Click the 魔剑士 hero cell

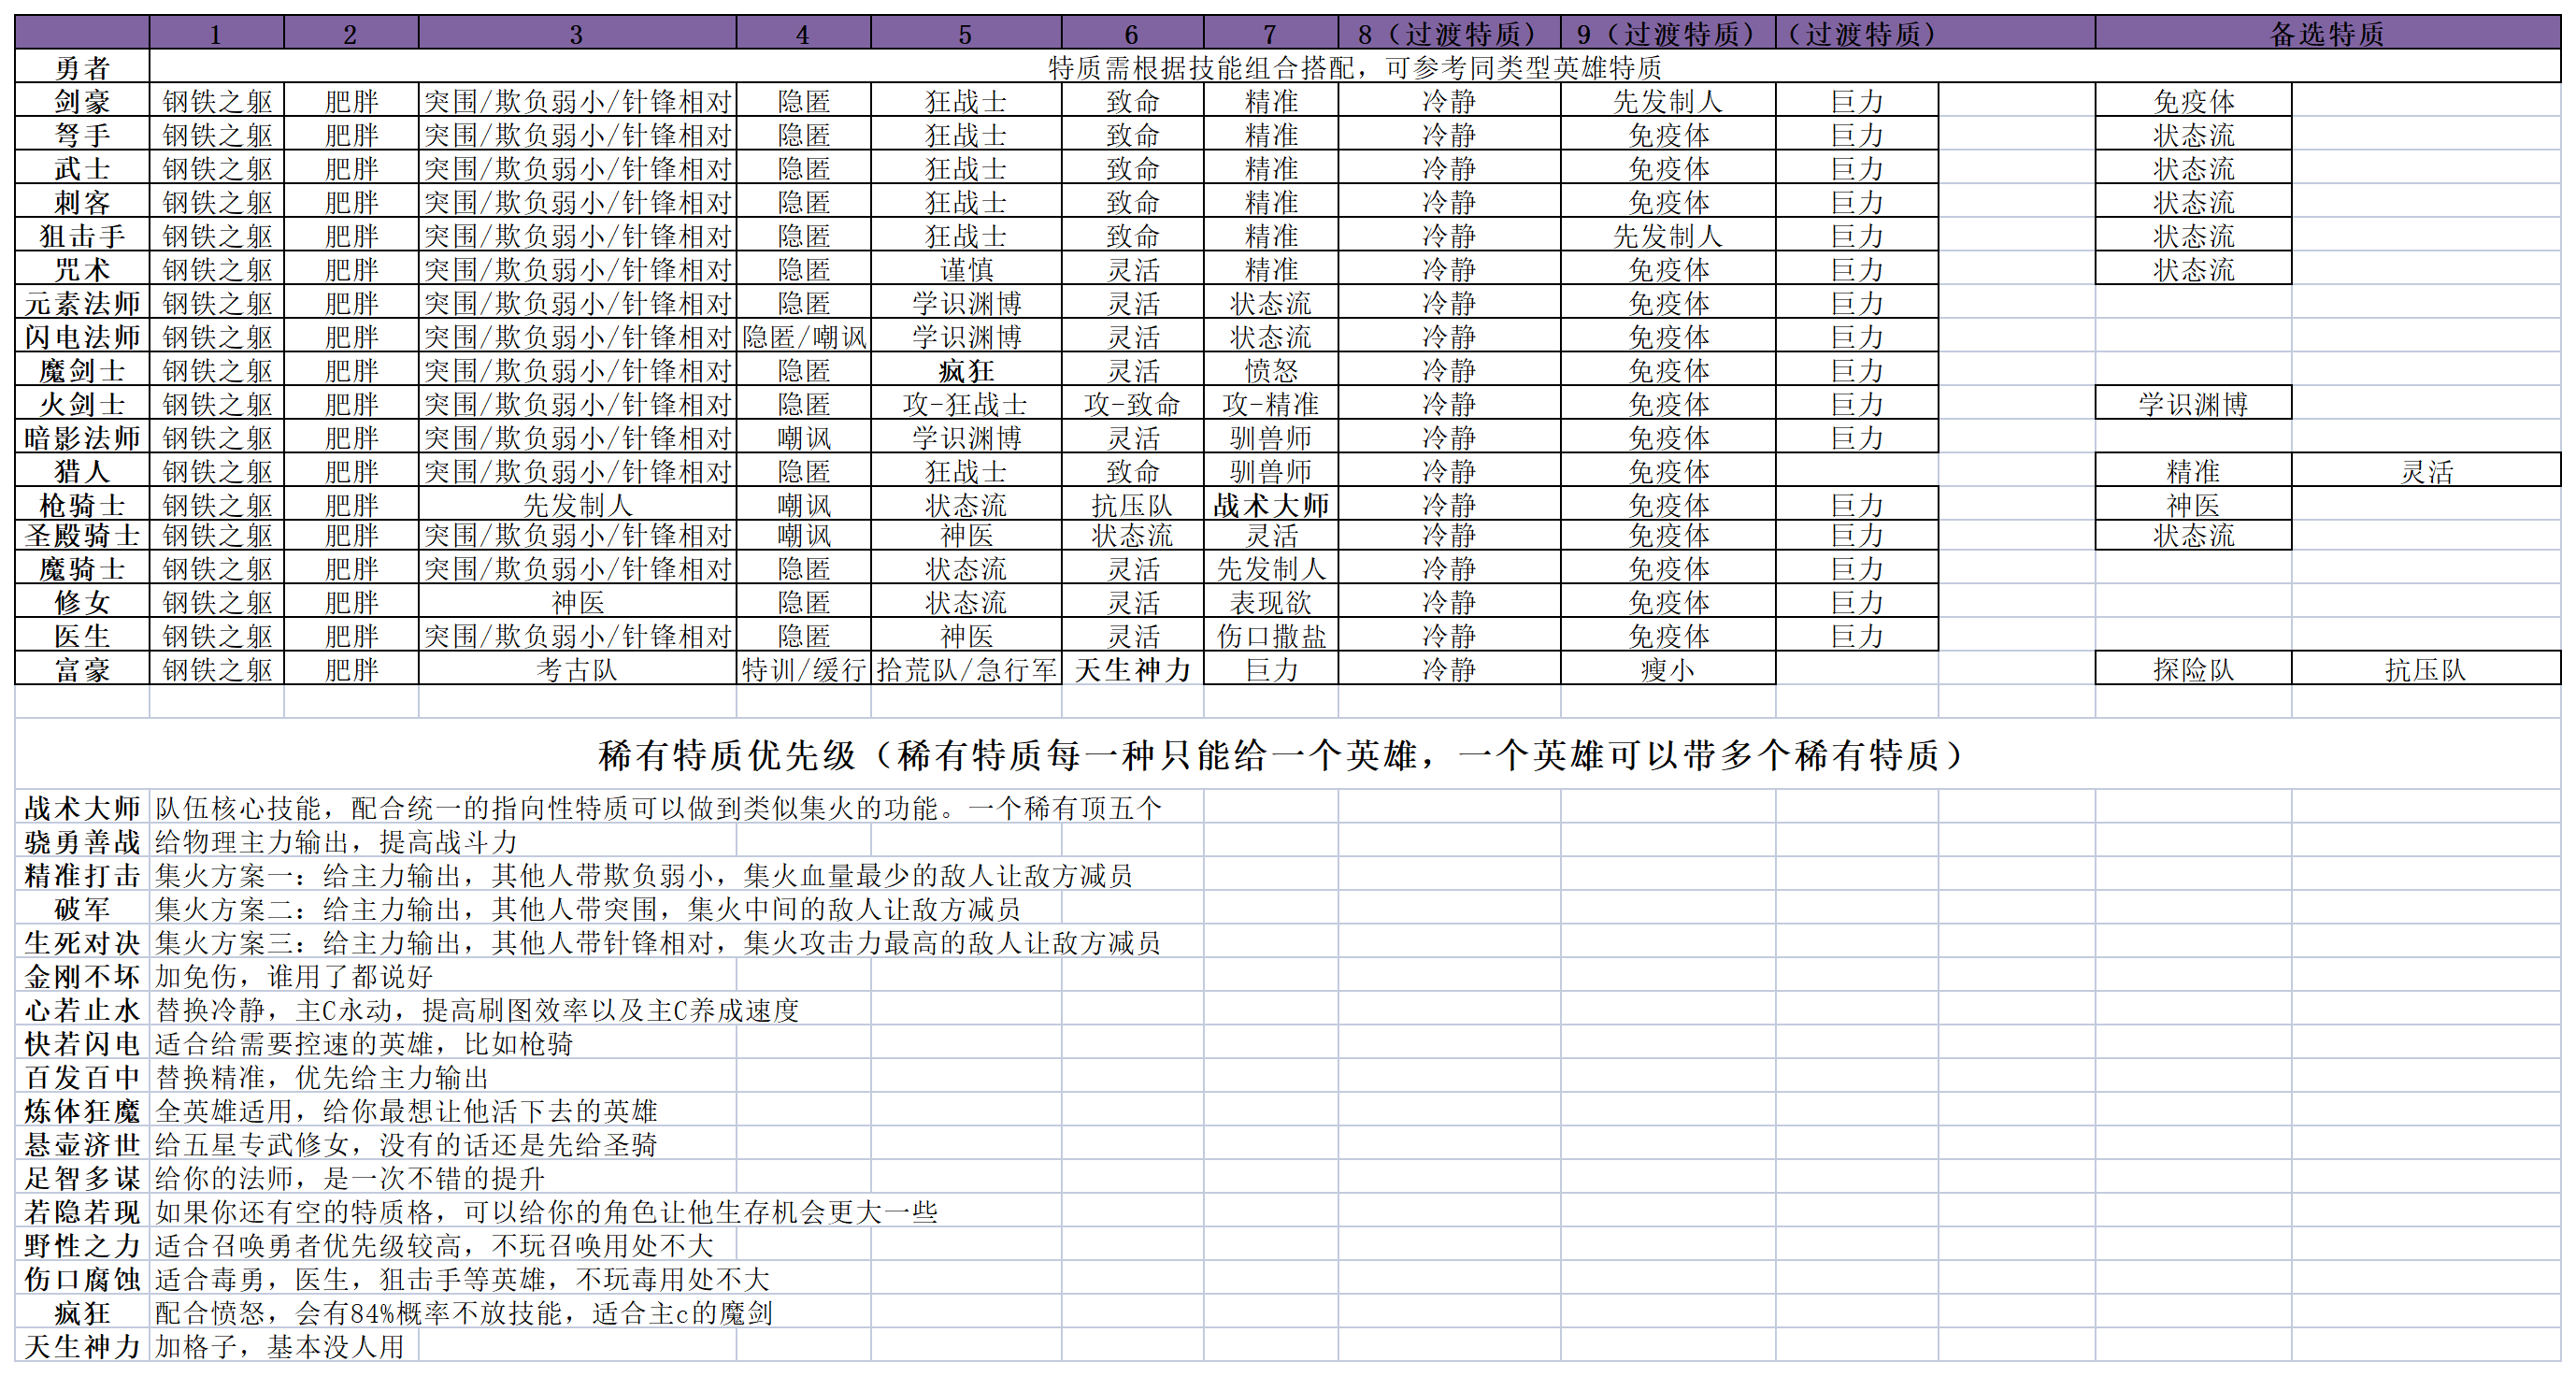pos(82,370)
